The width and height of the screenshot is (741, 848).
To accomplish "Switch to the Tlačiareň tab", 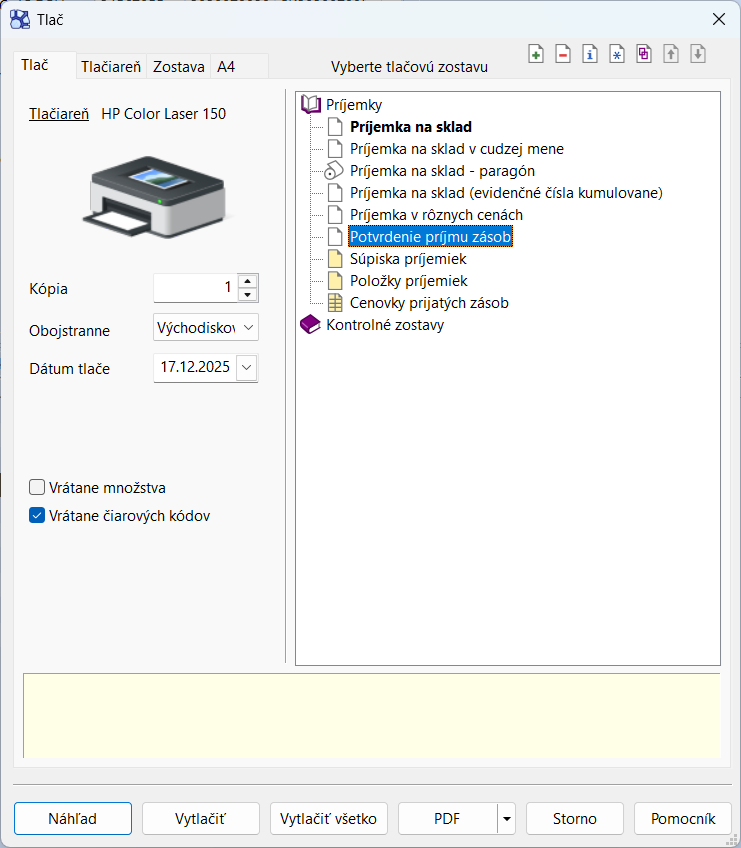I will click(x=113, y=67).
